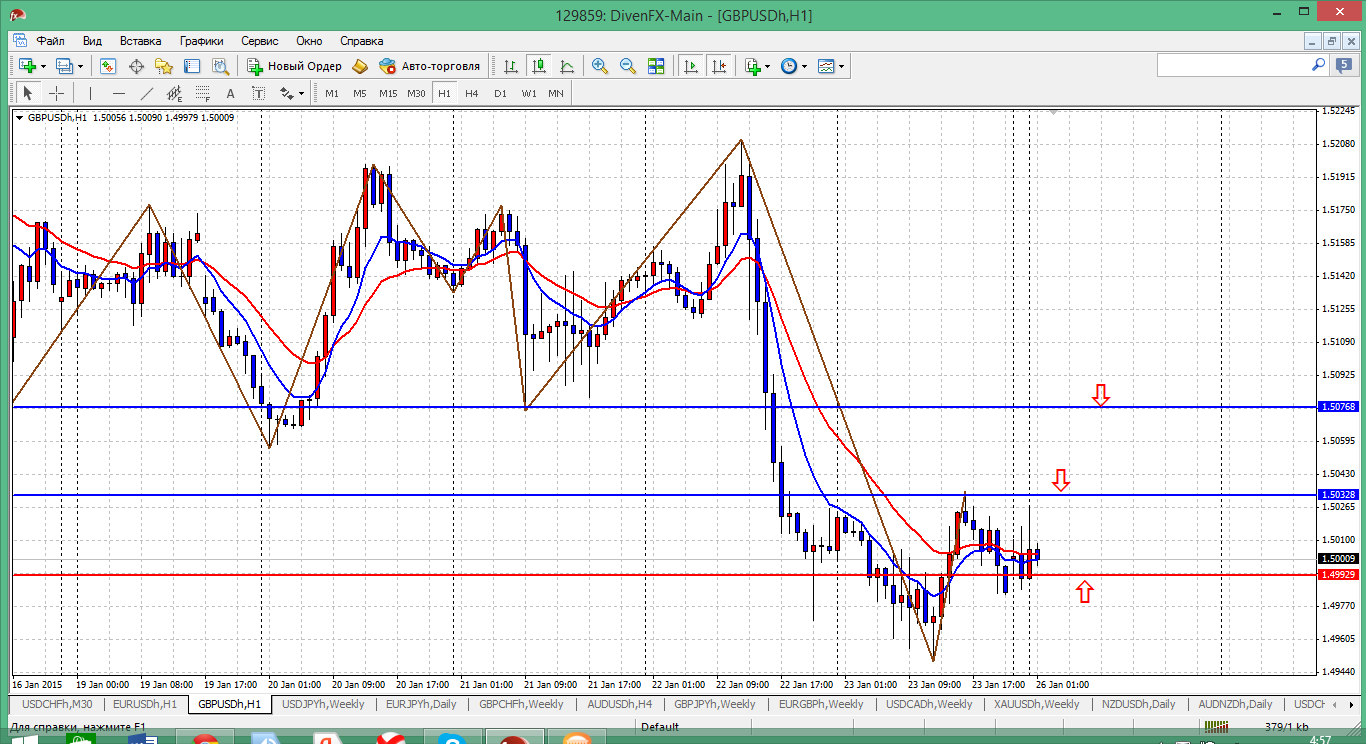
Task: Open the Графики menu
Action: coord(201,41)
